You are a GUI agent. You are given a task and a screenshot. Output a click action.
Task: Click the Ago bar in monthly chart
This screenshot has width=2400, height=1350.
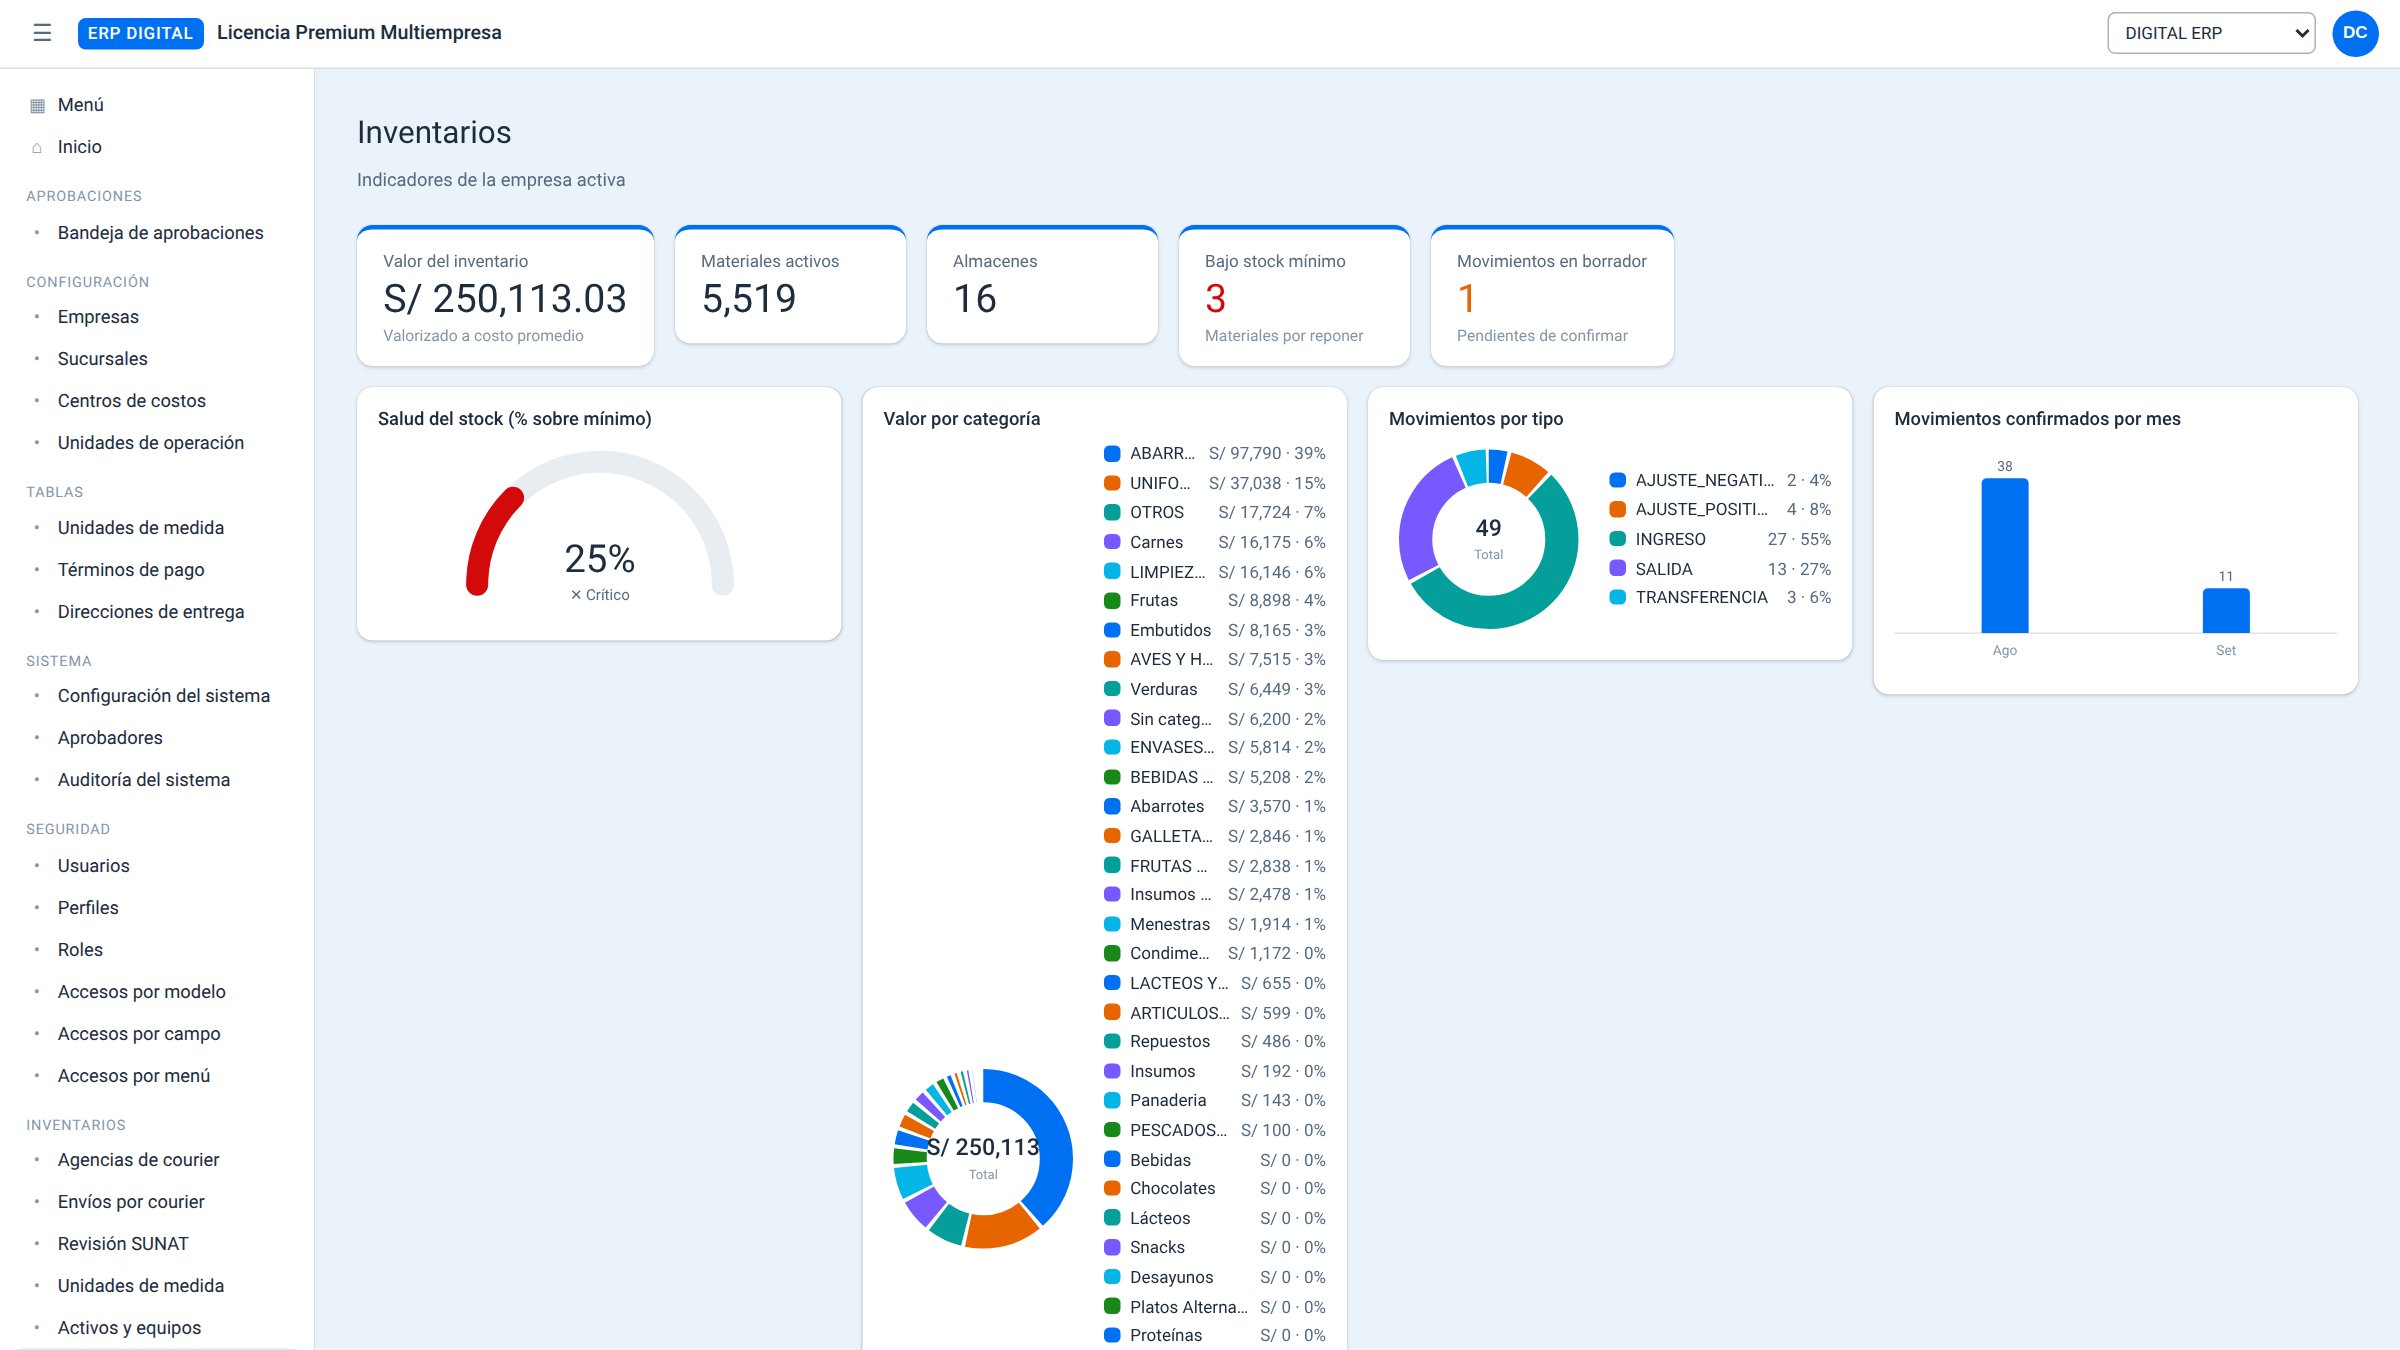click(2005, 556)
